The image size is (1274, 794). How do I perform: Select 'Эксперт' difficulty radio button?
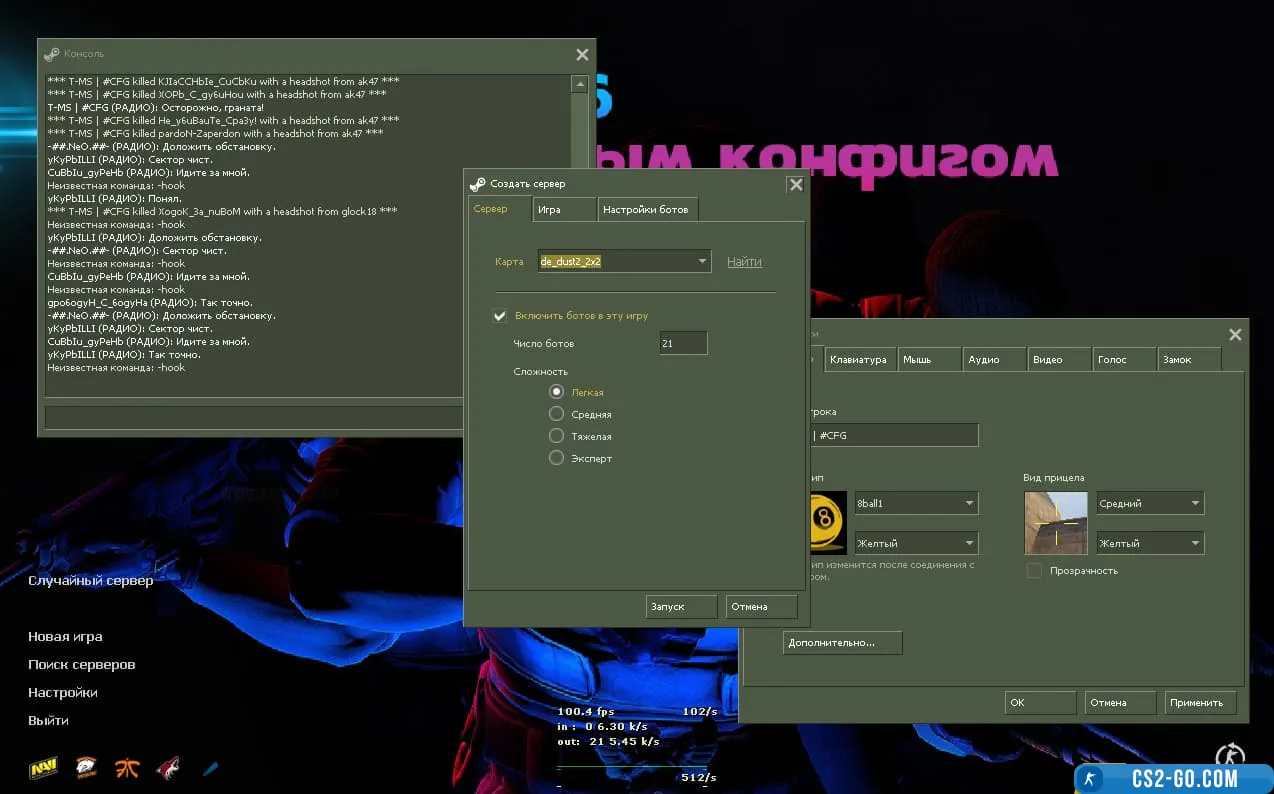point(557,458)
